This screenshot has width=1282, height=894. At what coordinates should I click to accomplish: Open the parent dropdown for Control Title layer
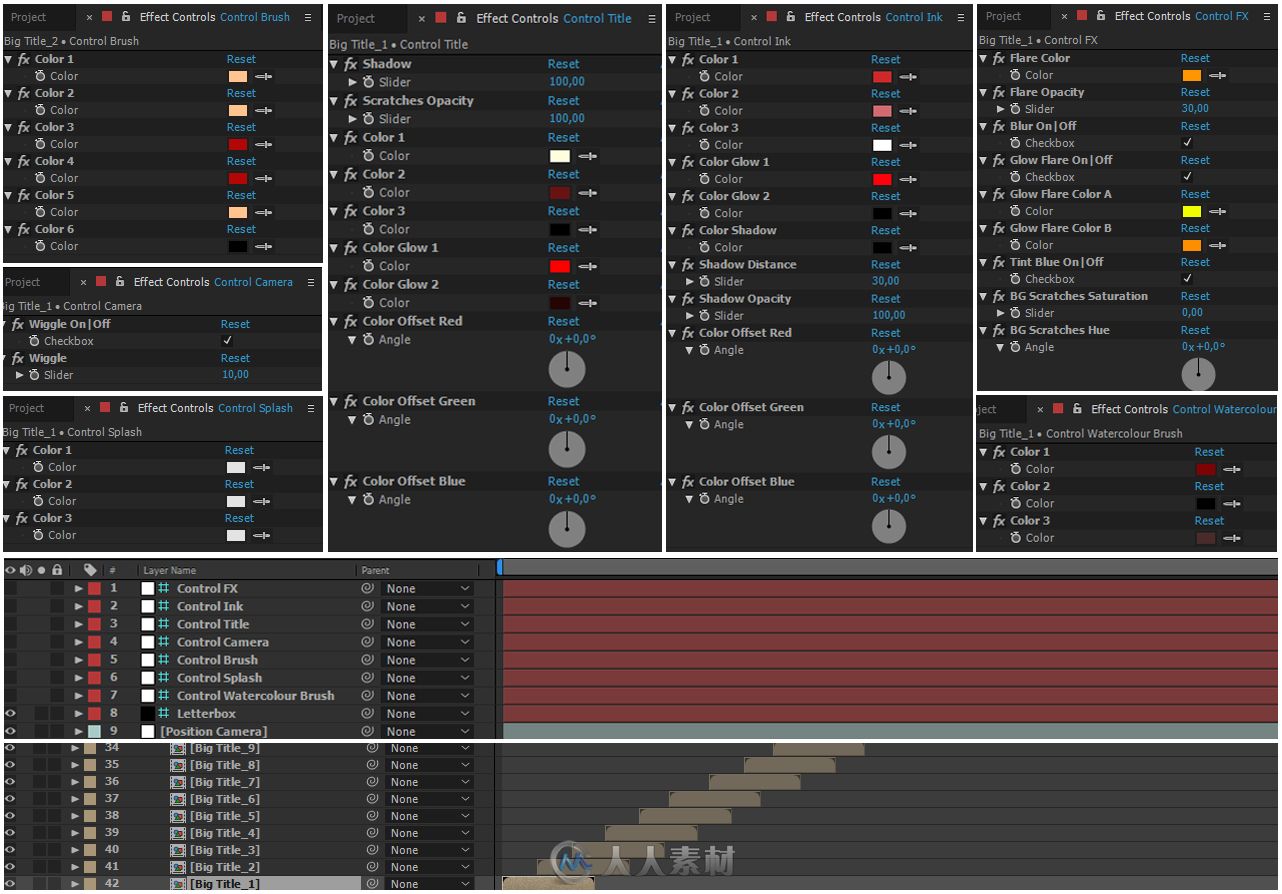[427, 624]
